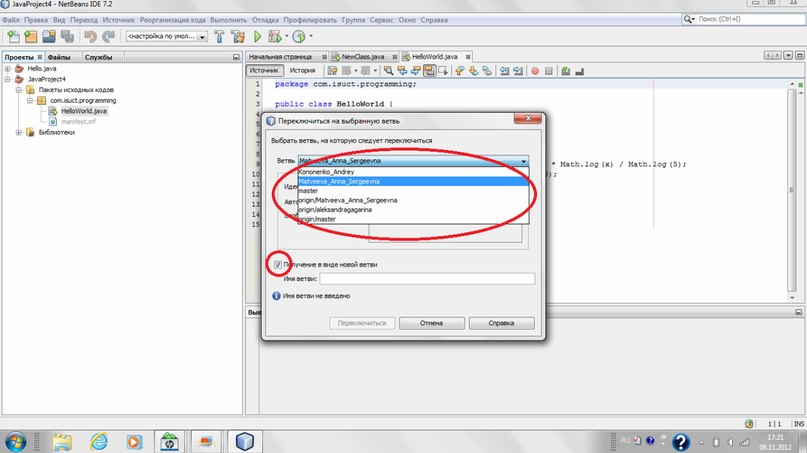Open the Реорганизация кода menu
Image resolution: width=807 pixels, height=453 pixels.
(172, 20)
